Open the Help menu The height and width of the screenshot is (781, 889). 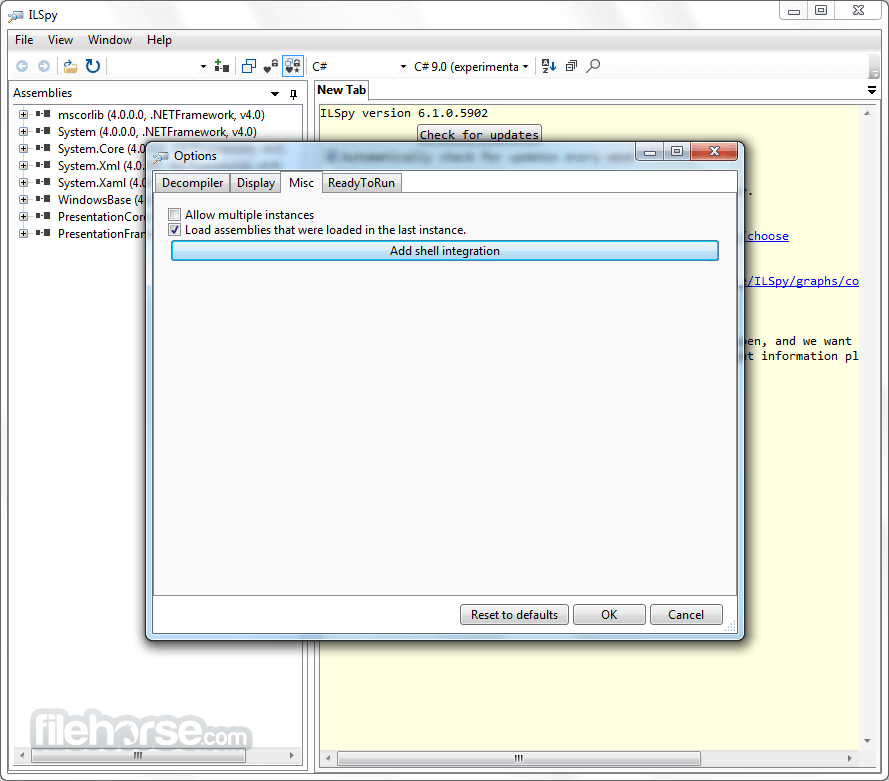coord(159,40)
